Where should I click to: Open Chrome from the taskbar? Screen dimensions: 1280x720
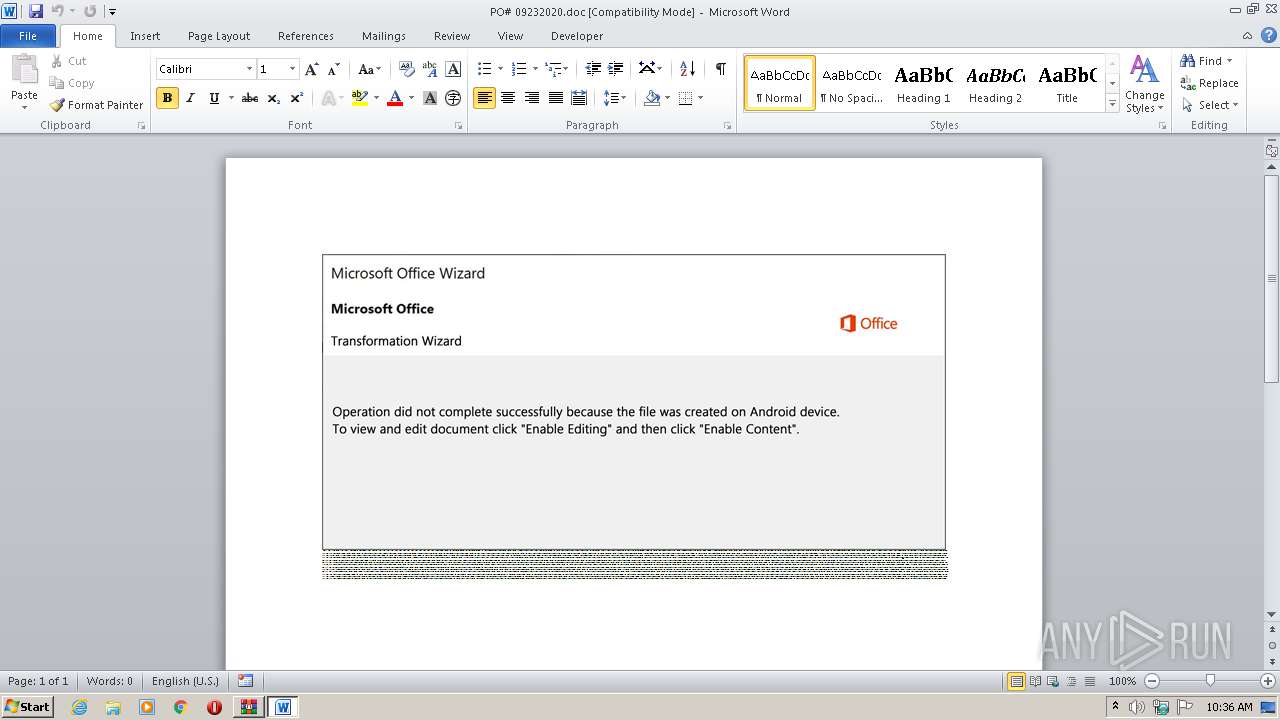click(180, 707)
